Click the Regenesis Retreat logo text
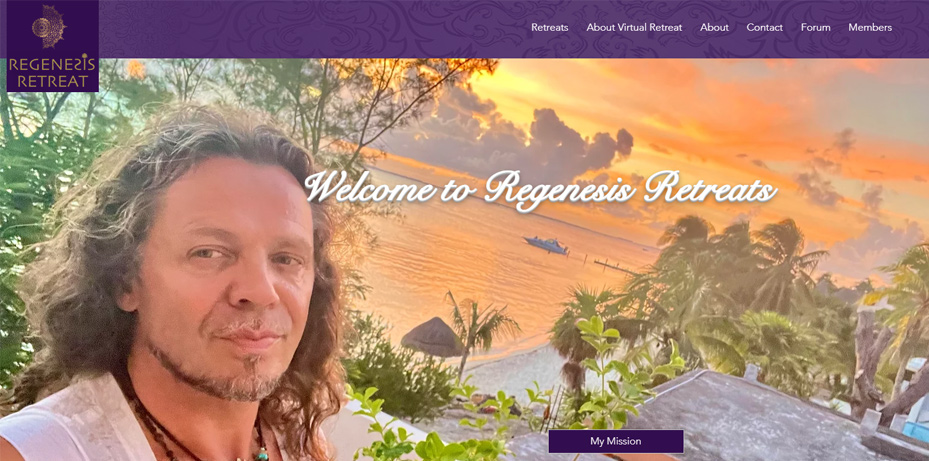929x461 pixels. 52,72
